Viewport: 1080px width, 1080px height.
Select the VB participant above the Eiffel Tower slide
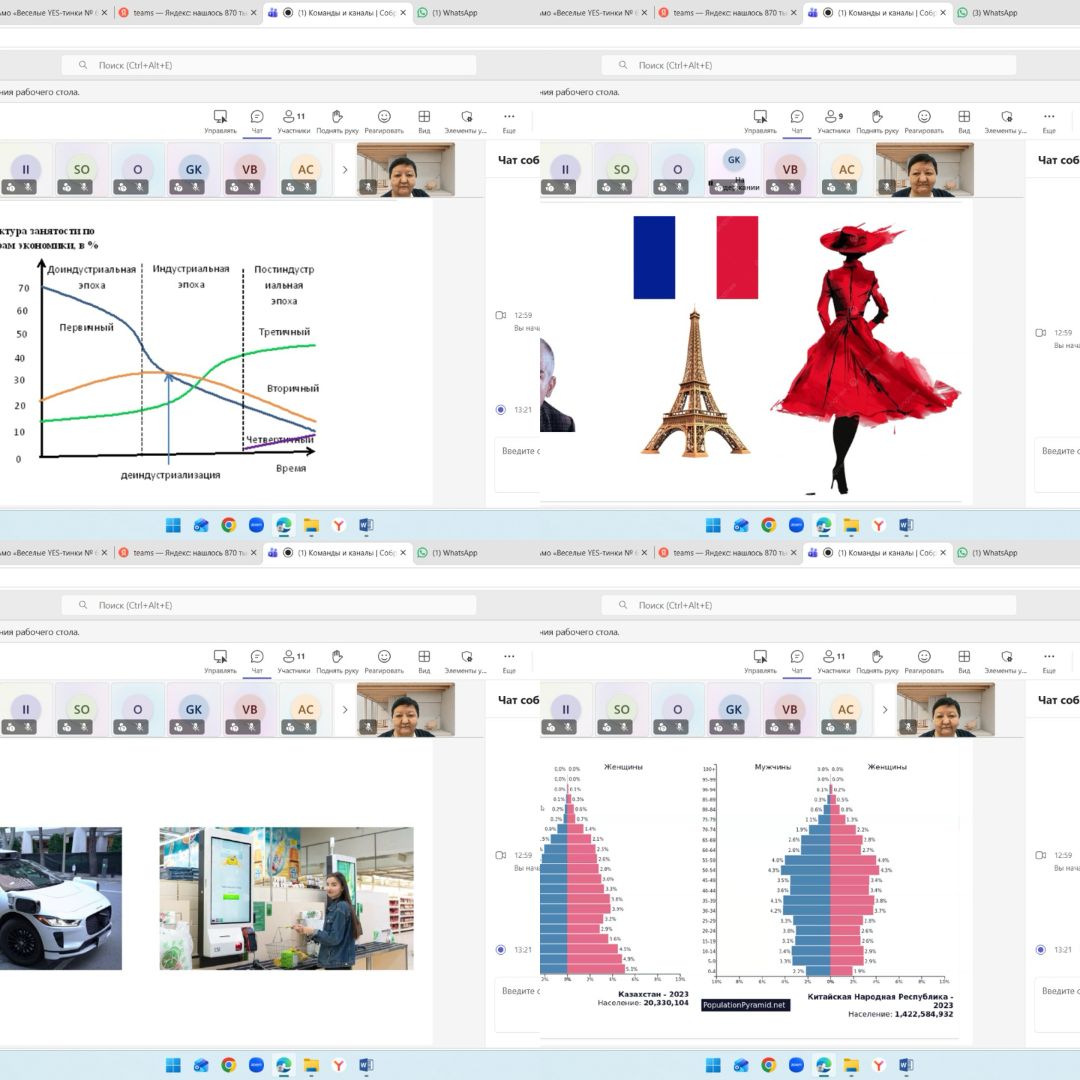[790, 170]
